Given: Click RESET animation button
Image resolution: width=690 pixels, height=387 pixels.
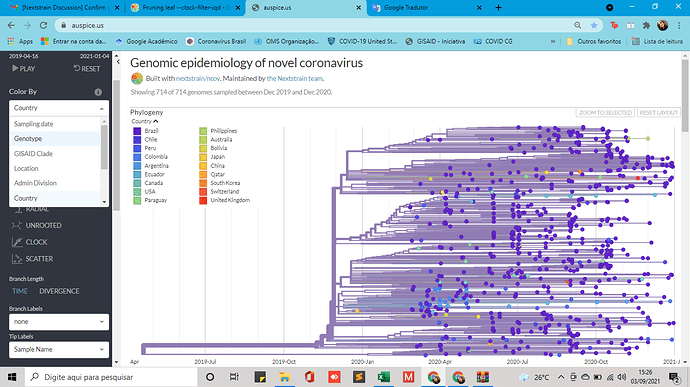Looking at the screenshot, I should pyautogui.click(x=87, y=68).
